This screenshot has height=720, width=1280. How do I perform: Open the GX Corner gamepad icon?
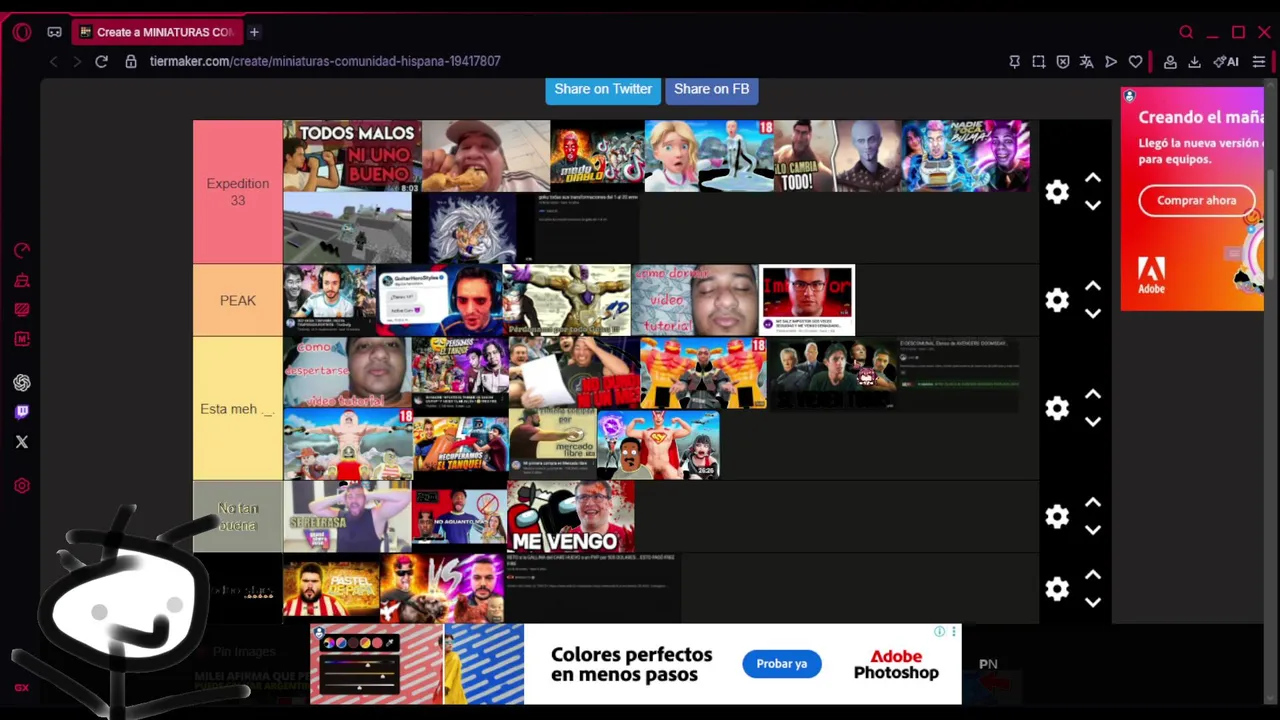(x=54, y=32)
